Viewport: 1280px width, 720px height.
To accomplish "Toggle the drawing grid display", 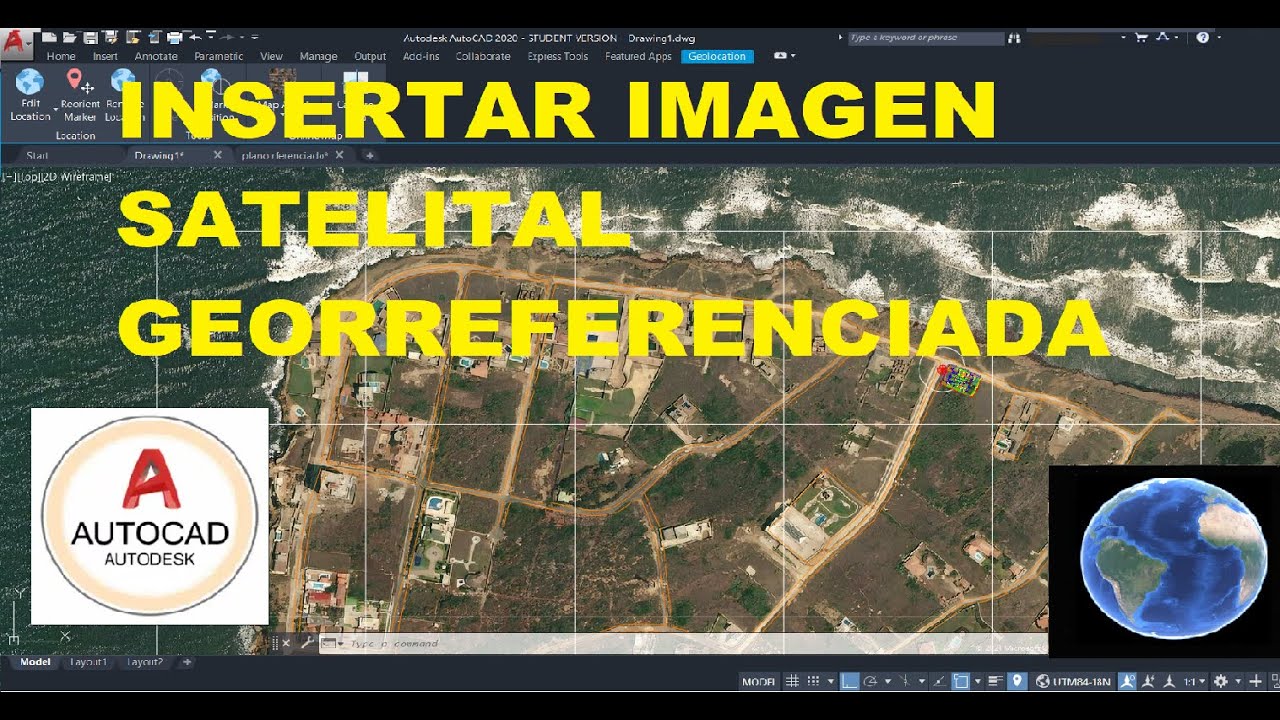I will 792,681.
